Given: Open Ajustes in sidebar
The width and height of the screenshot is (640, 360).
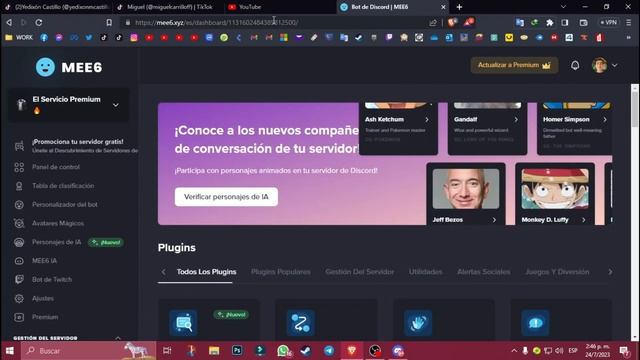Looking at the screenshot, I should click(43, 298).
